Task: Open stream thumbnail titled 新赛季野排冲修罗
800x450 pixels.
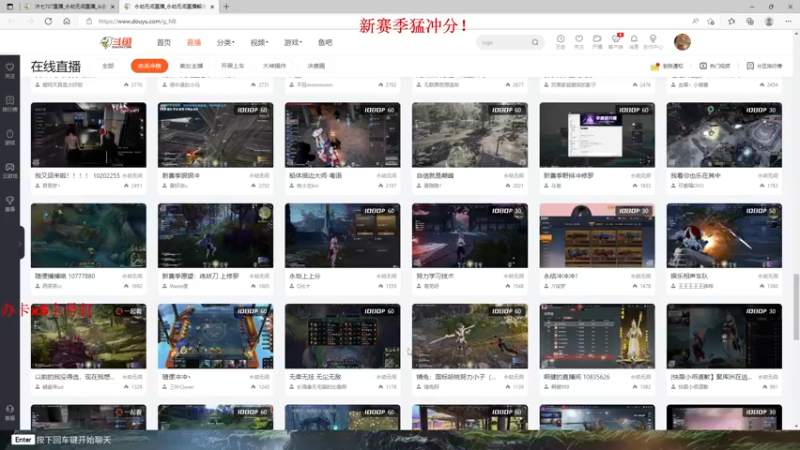Action: tap(597, 135)
